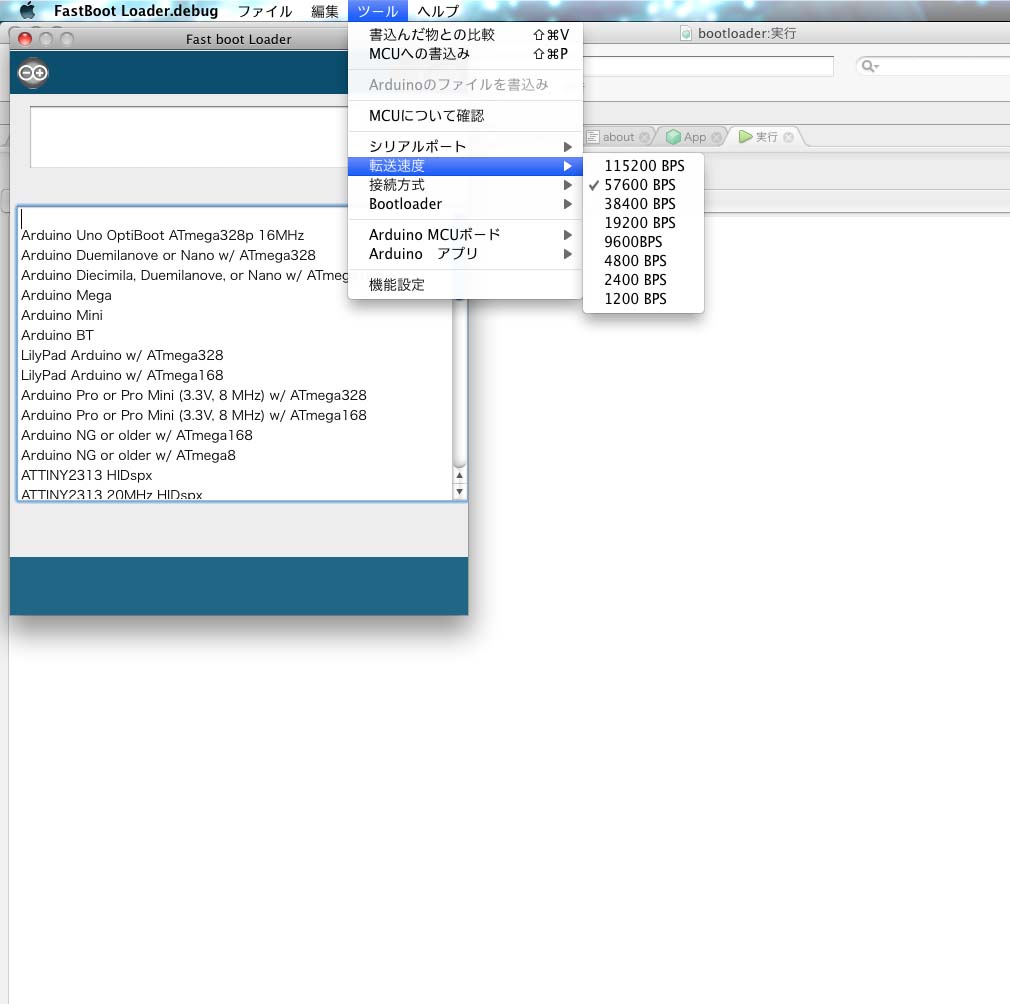Open 機能設定 from the Tools menu

(x=465, y=285)
